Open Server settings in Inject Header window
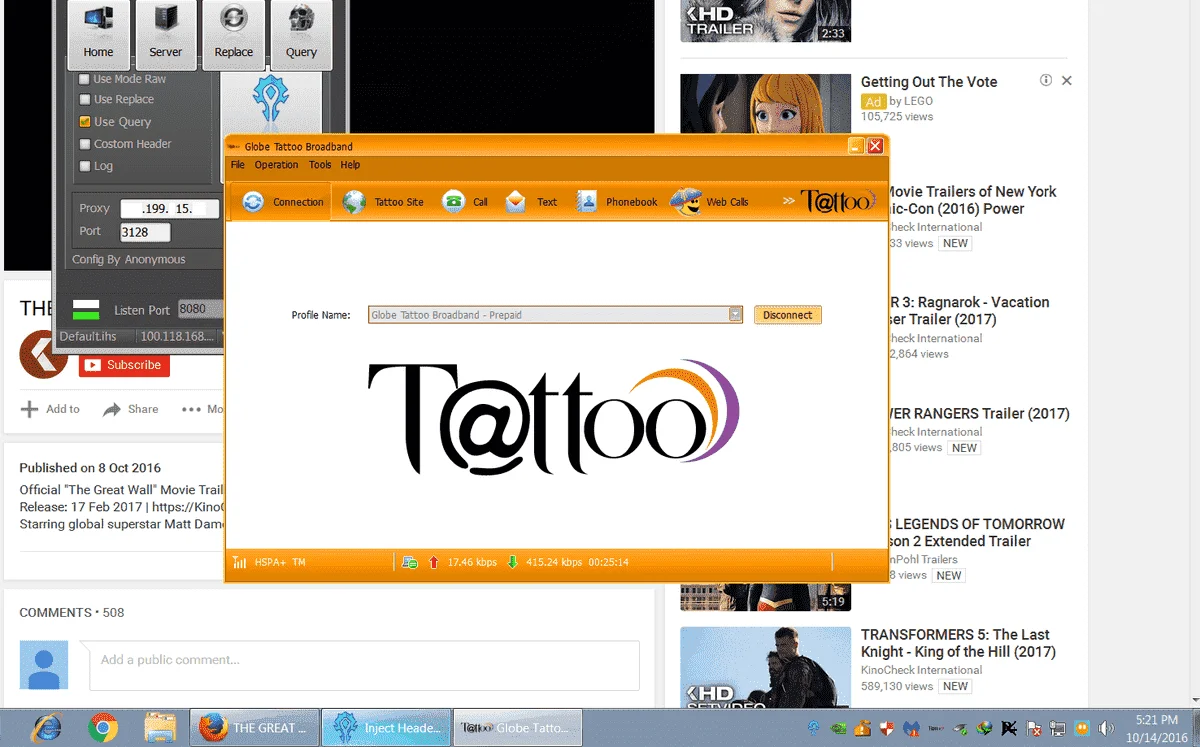The width and height of the screenshot is (1200, 747). click(x=166, y=33)
